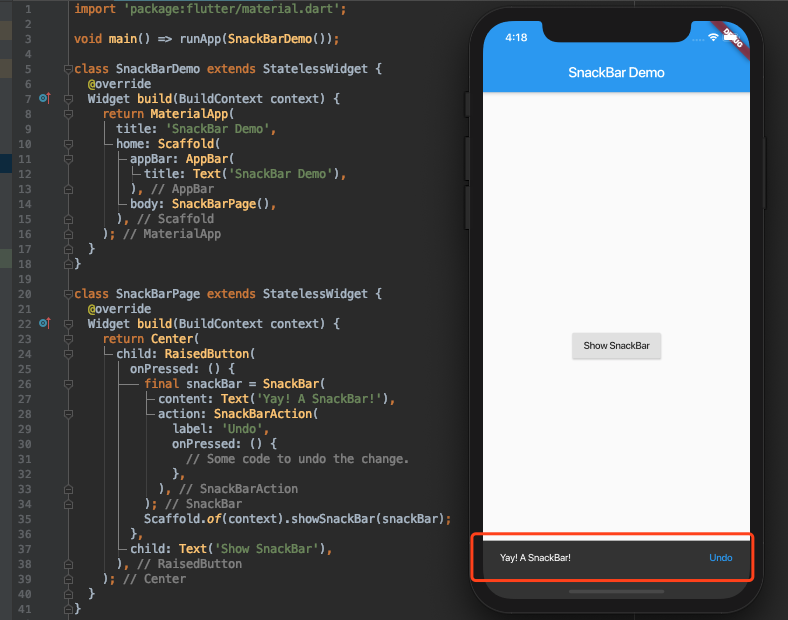Click the '// RaisedButton' closing comment
The height and width of the screenshot is (620, 788).
(189, 564)
